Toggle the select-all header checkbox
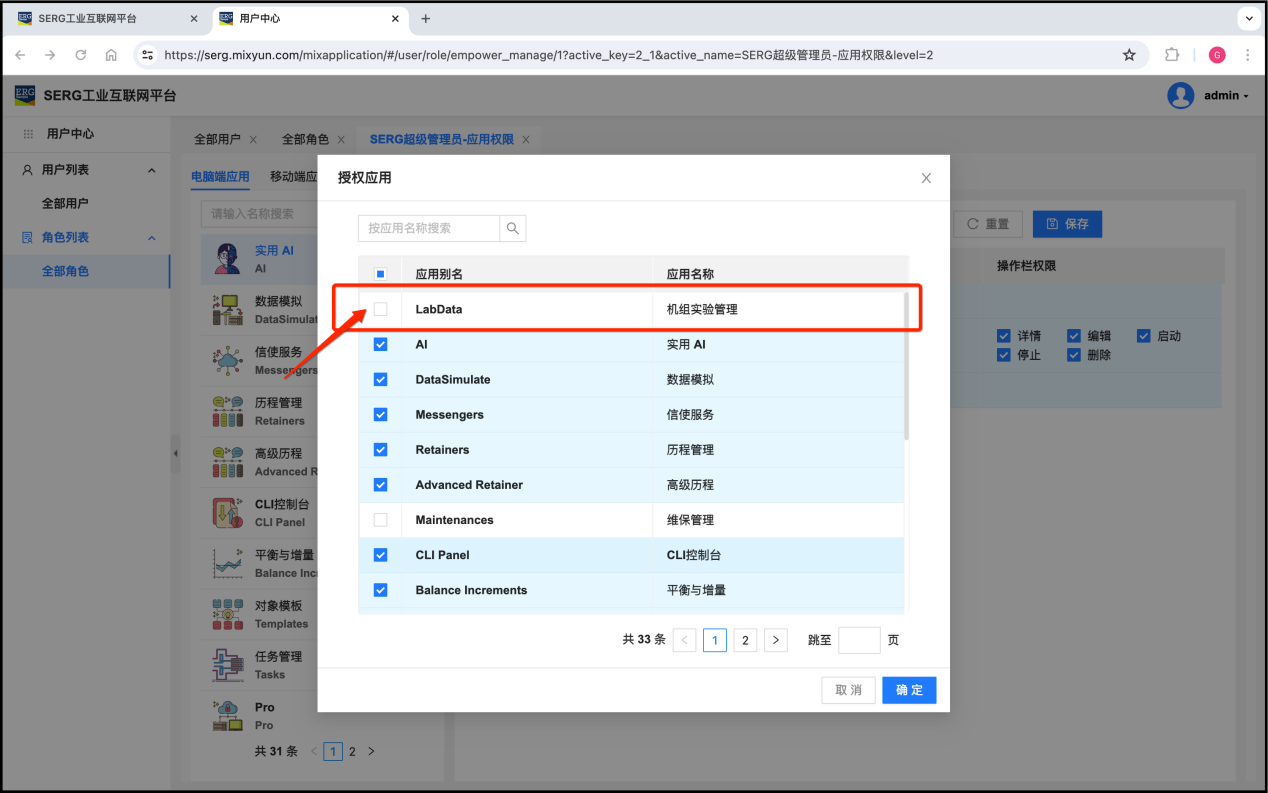The height and width of the screenshot is (793, 1268). pos(380,274)
